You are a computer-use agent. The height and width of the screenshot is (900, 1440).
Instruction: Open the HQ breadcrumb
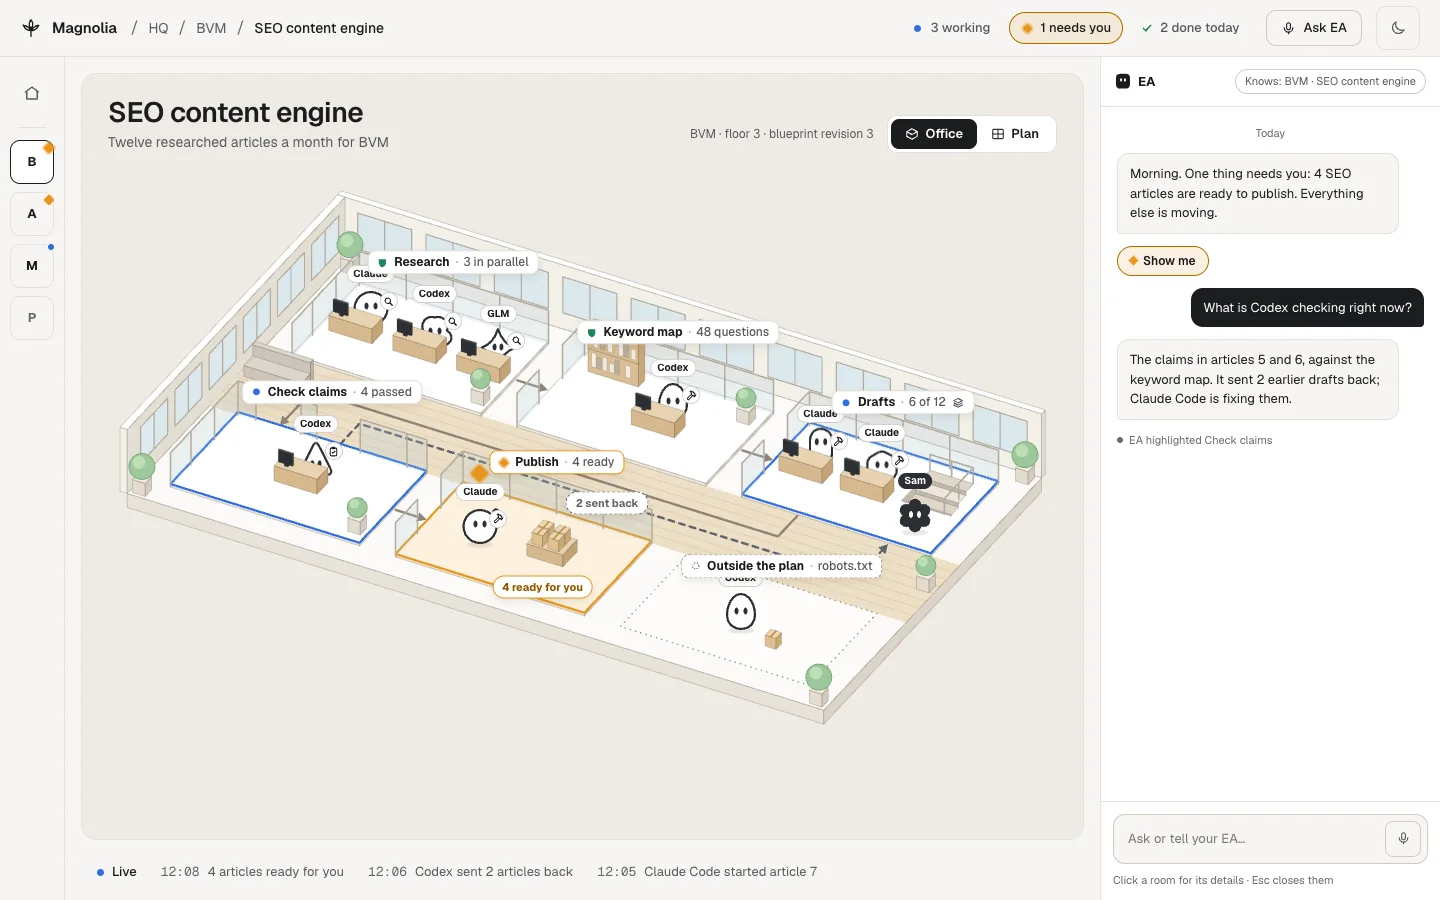pos(158,28)
